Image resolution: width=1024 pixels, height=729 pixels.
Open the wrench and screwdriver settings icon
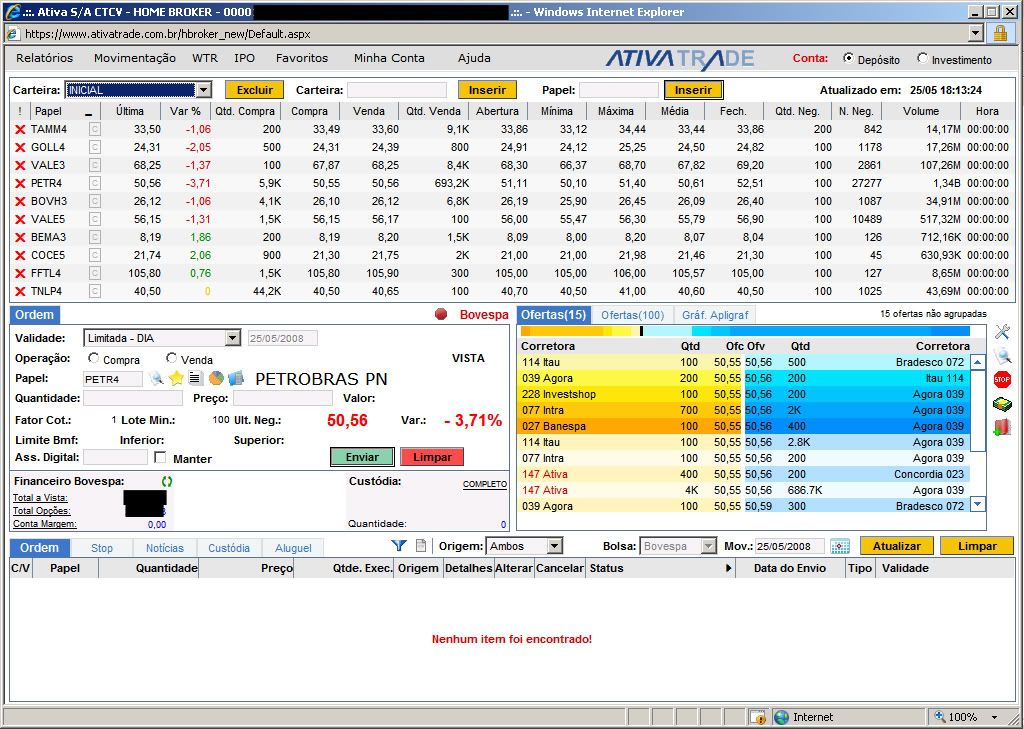[x=1002, y=332]
